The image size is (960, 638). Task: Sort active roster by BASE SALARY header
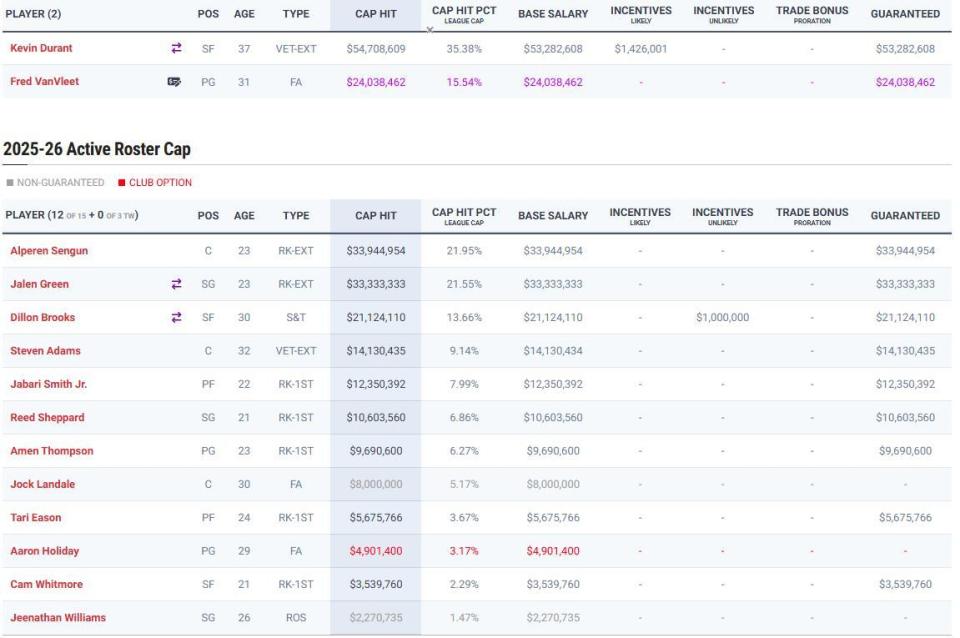(x=553, y=216)
